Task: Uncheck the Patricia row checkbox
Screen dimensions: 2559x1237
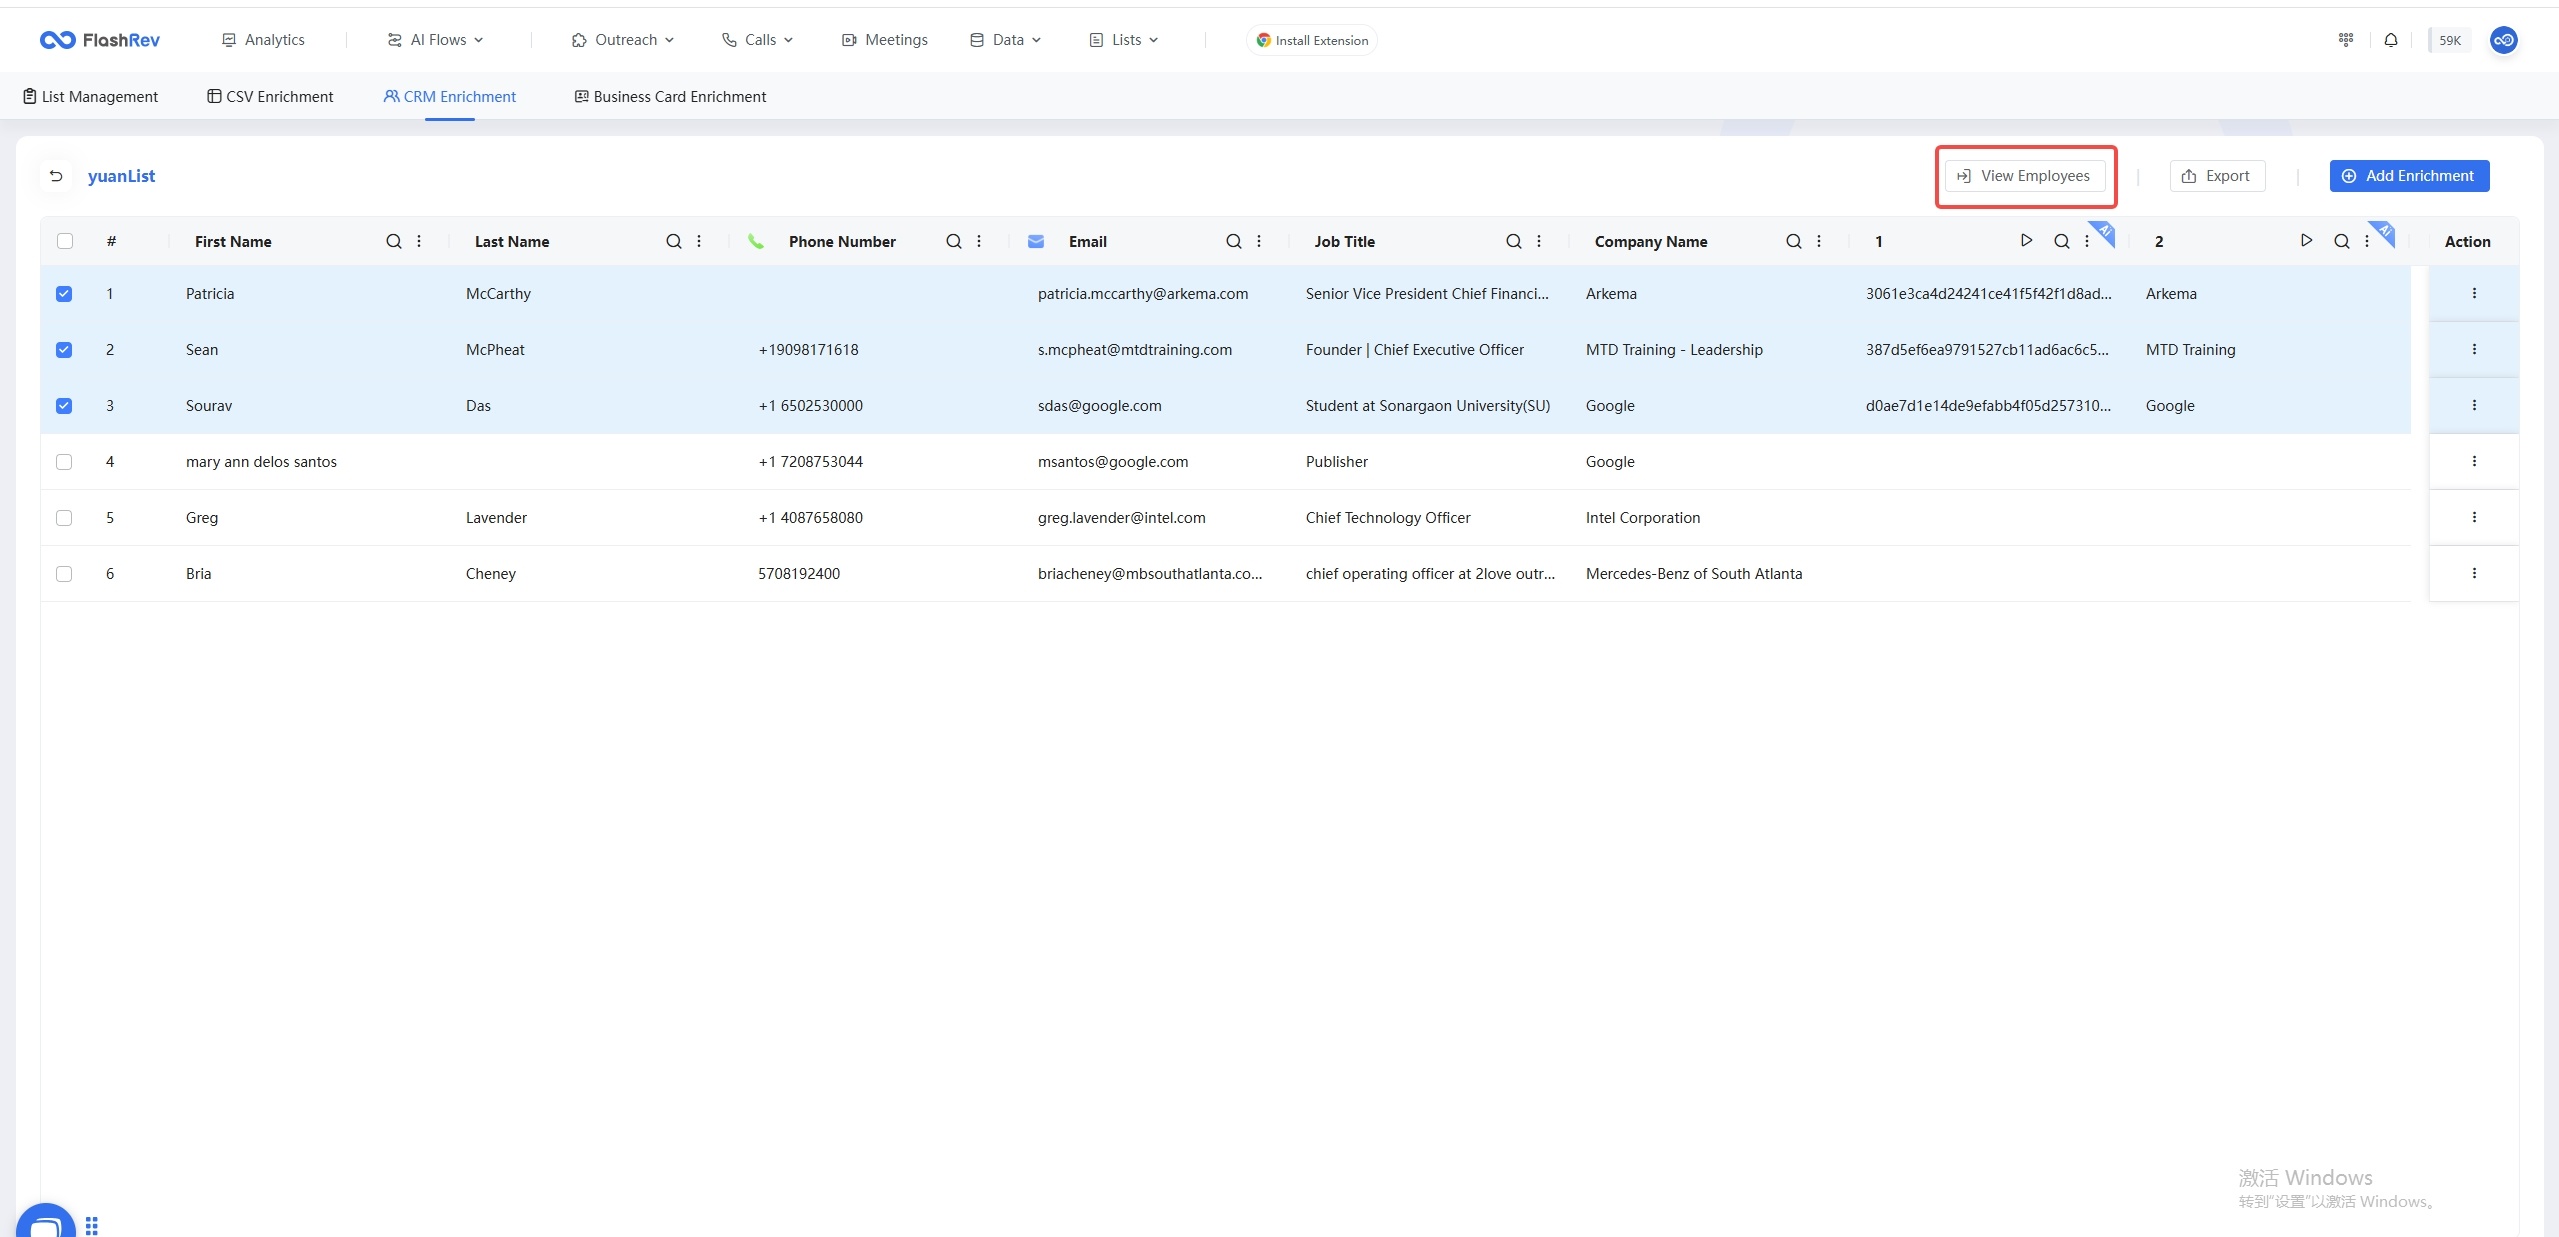Action: [64, 293]
